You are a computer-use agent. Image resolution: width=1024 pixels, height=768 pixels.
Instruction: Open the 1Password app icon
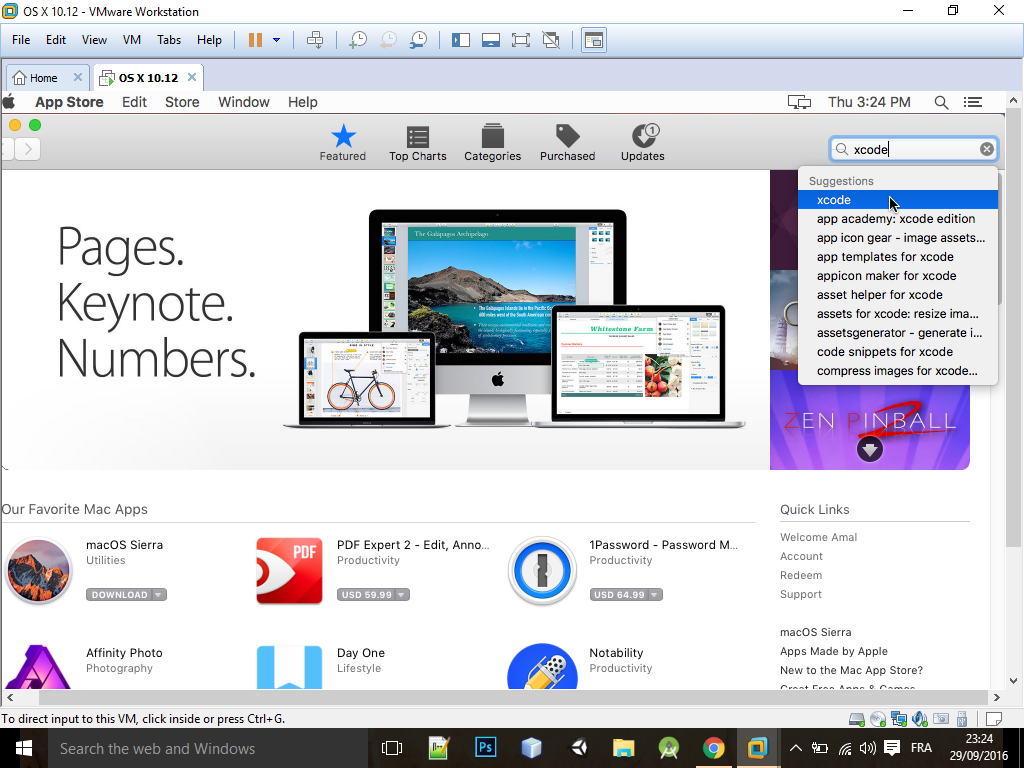point(542,571)
